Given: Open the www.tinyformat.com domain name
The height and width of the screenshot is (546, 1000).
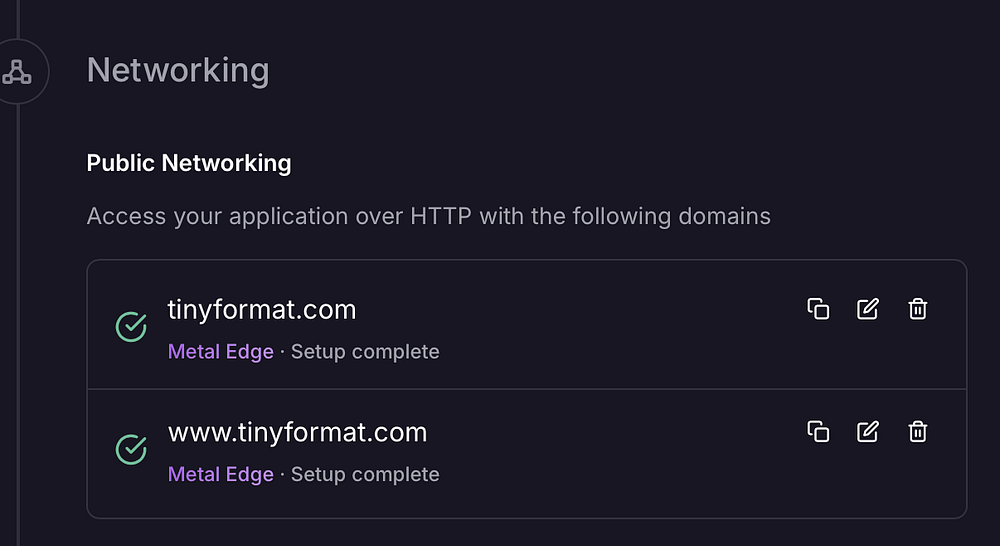Looking at the screenshot, I should (x=297, y=432).
